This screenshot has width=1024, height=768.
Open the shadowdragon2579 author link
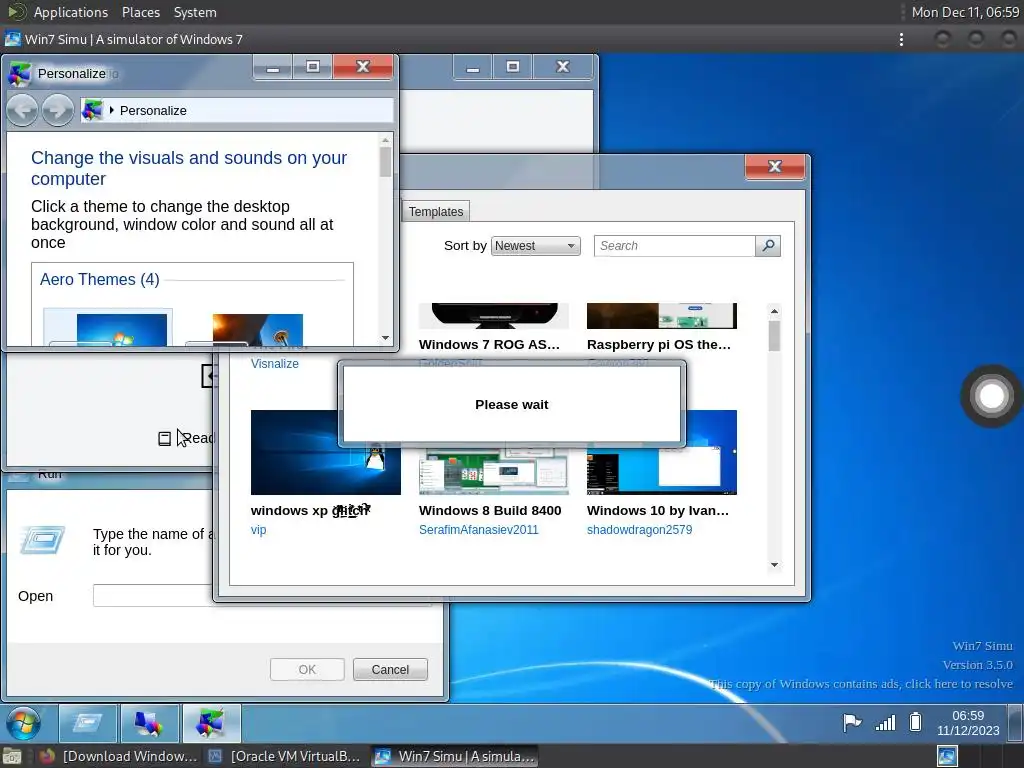click(x=639, y=530)
